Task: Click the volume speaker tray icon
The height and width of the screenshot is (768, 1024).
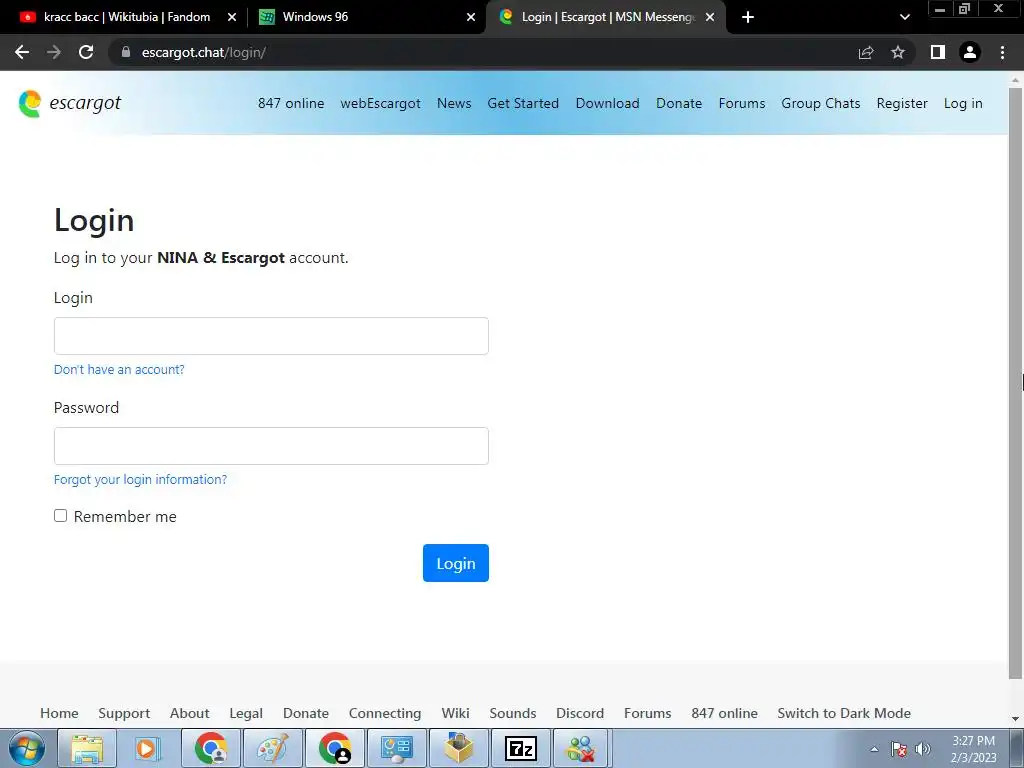Action: 923,749
